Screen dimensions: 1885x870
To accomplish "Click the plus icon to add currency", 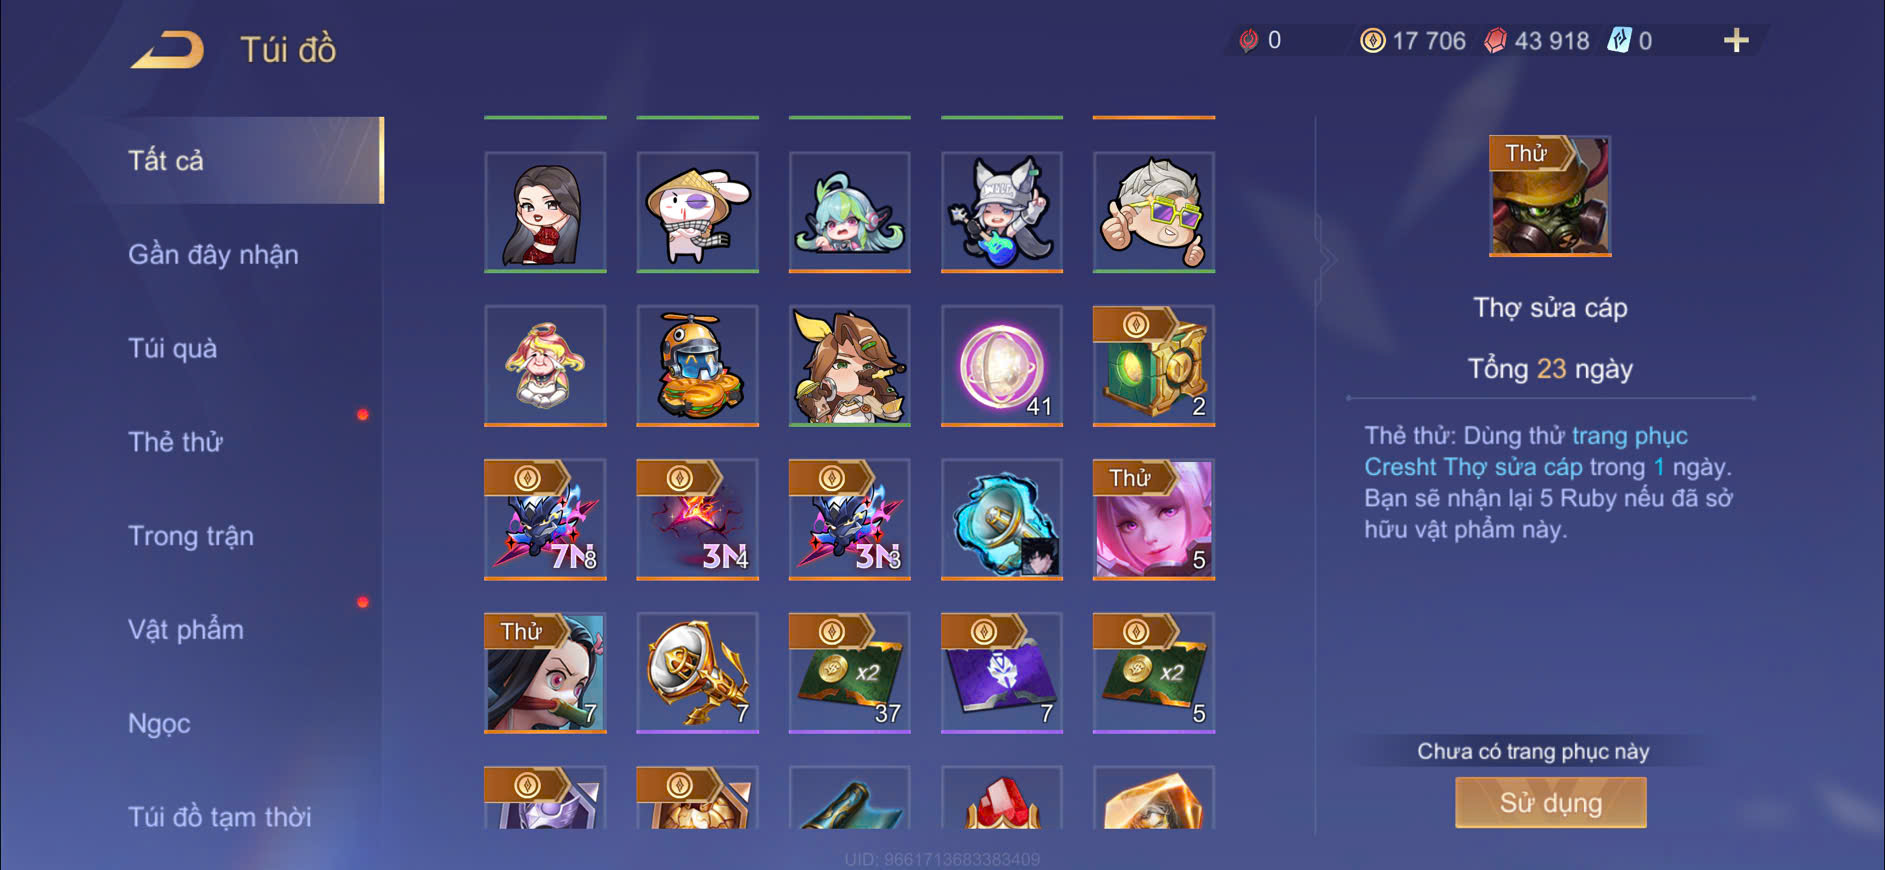I will 1736,41.
